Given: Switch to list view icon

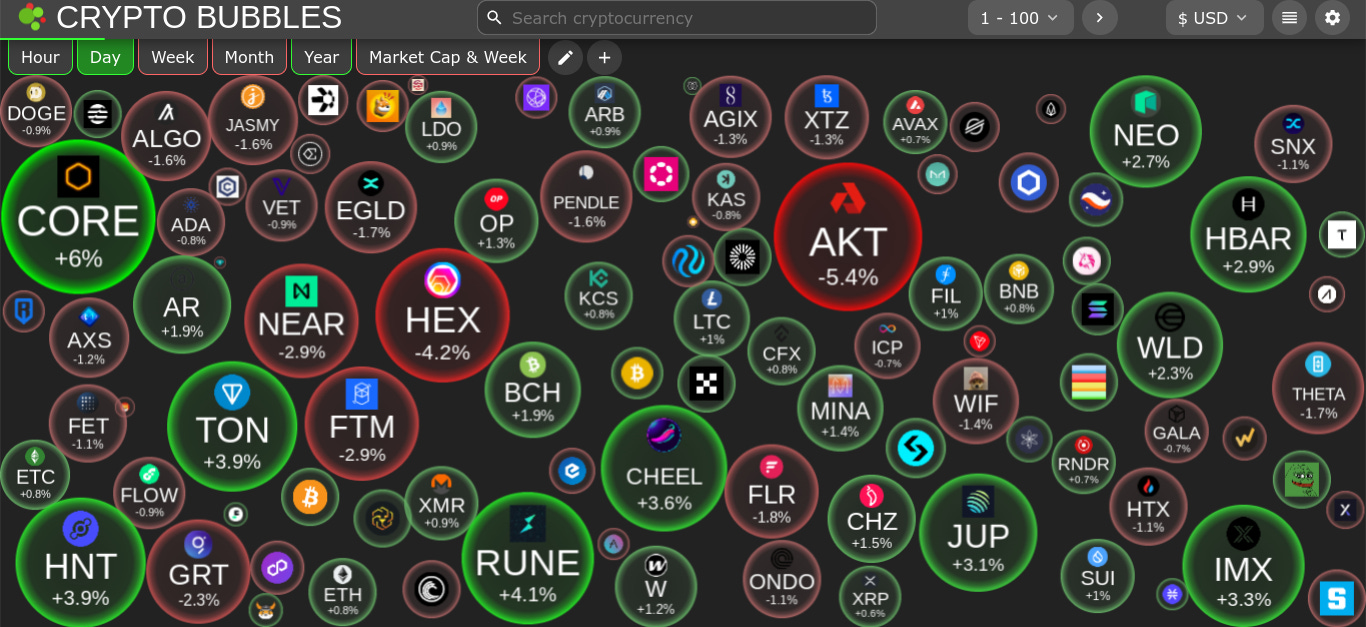Looking at the screenshot, I should (x=1289, y=18).
